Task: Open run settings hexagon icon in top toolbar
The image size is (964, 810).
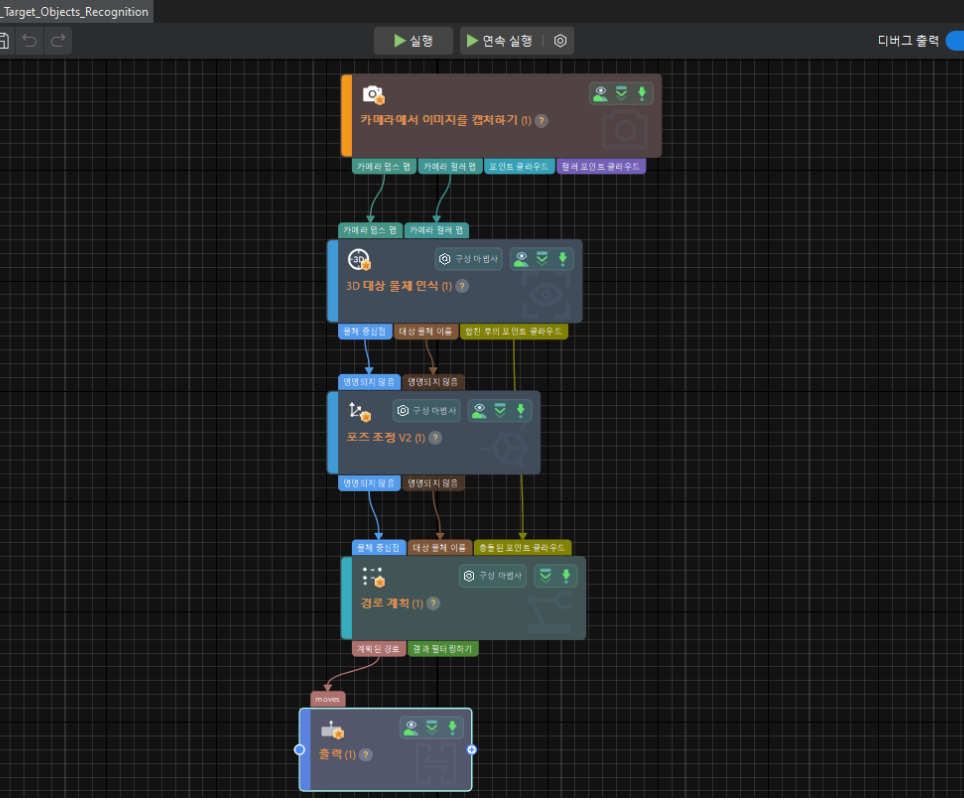Action: click(x=560, y=41)
